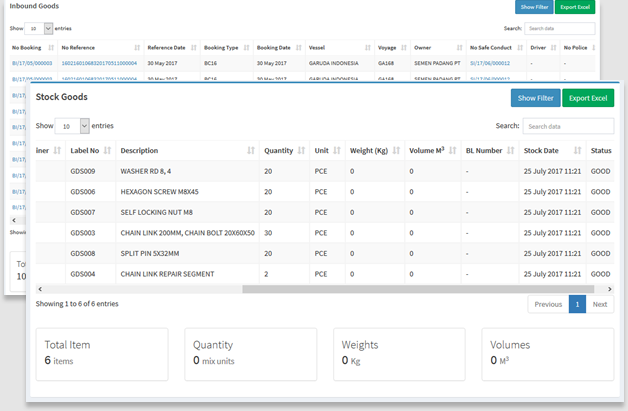Screen dimensions: 628x411
Task: Sort Inbound Goods by Booking Date column
Action: (279, 48)
